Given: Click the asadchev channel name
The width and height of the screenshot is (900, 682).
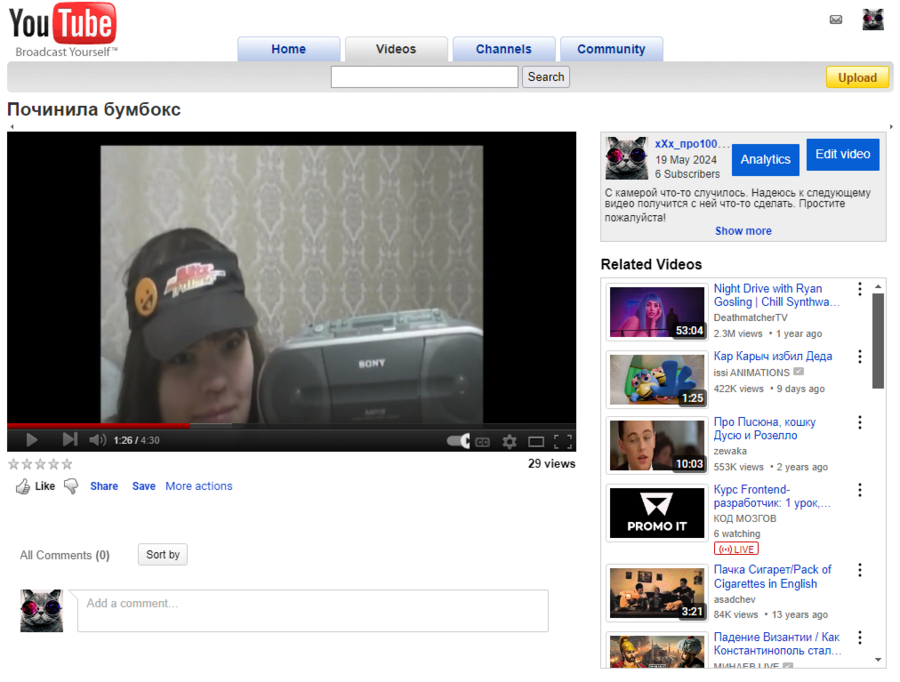Looking at the screenshot, I should 734,600.
